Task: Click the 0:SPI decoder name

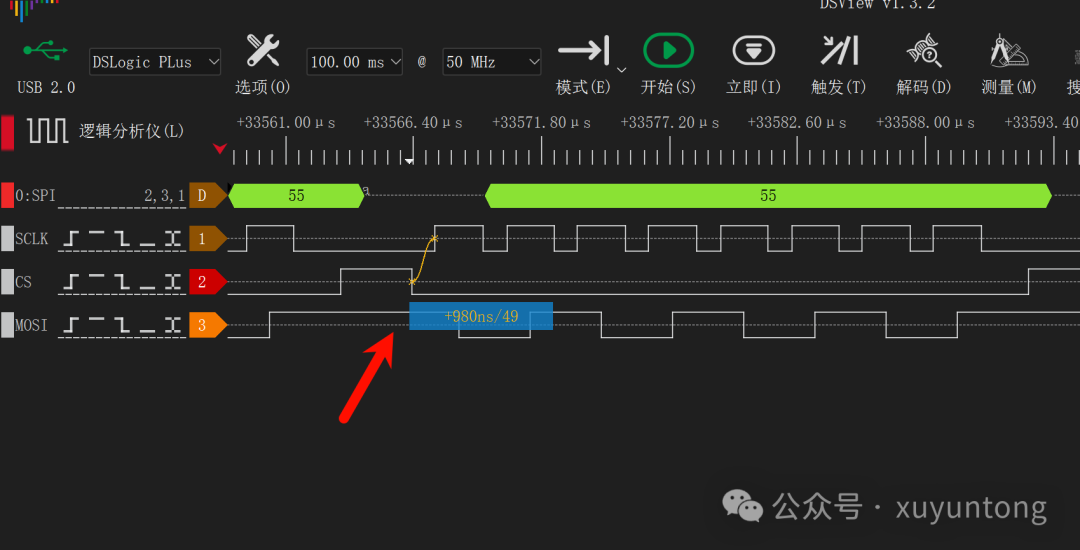Action: 36,195
